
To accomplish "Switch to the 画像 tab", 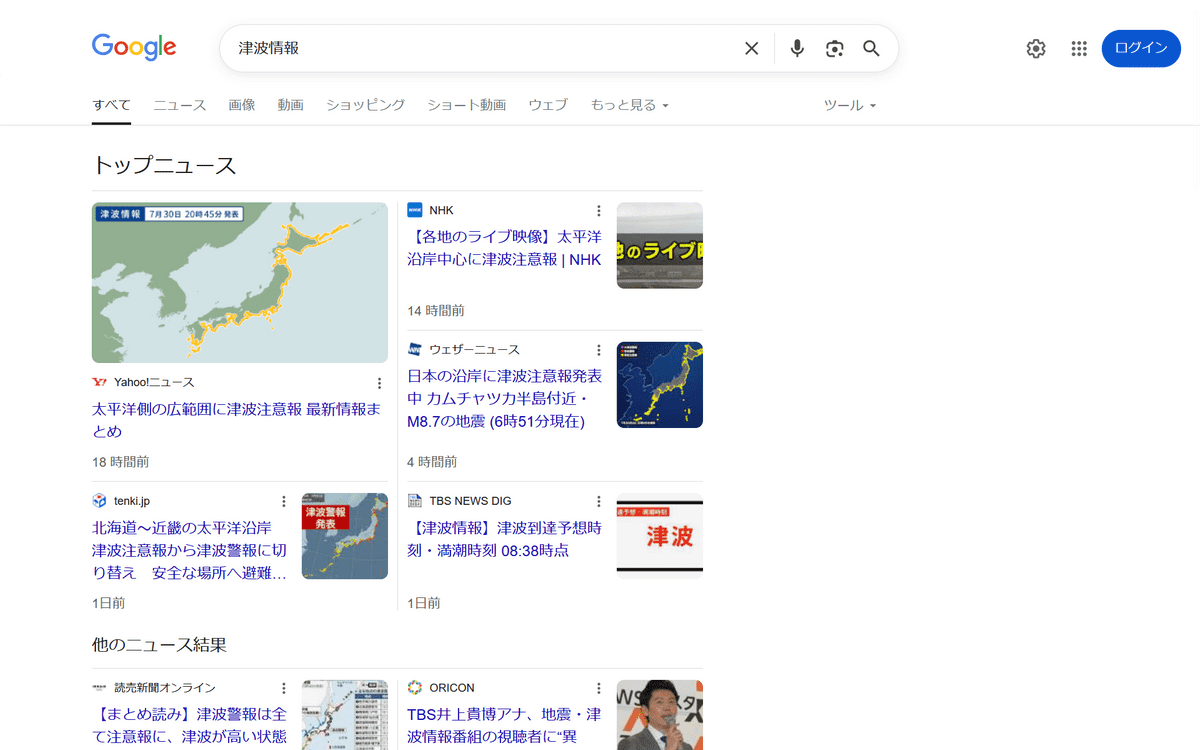I will tap(242, 105).
